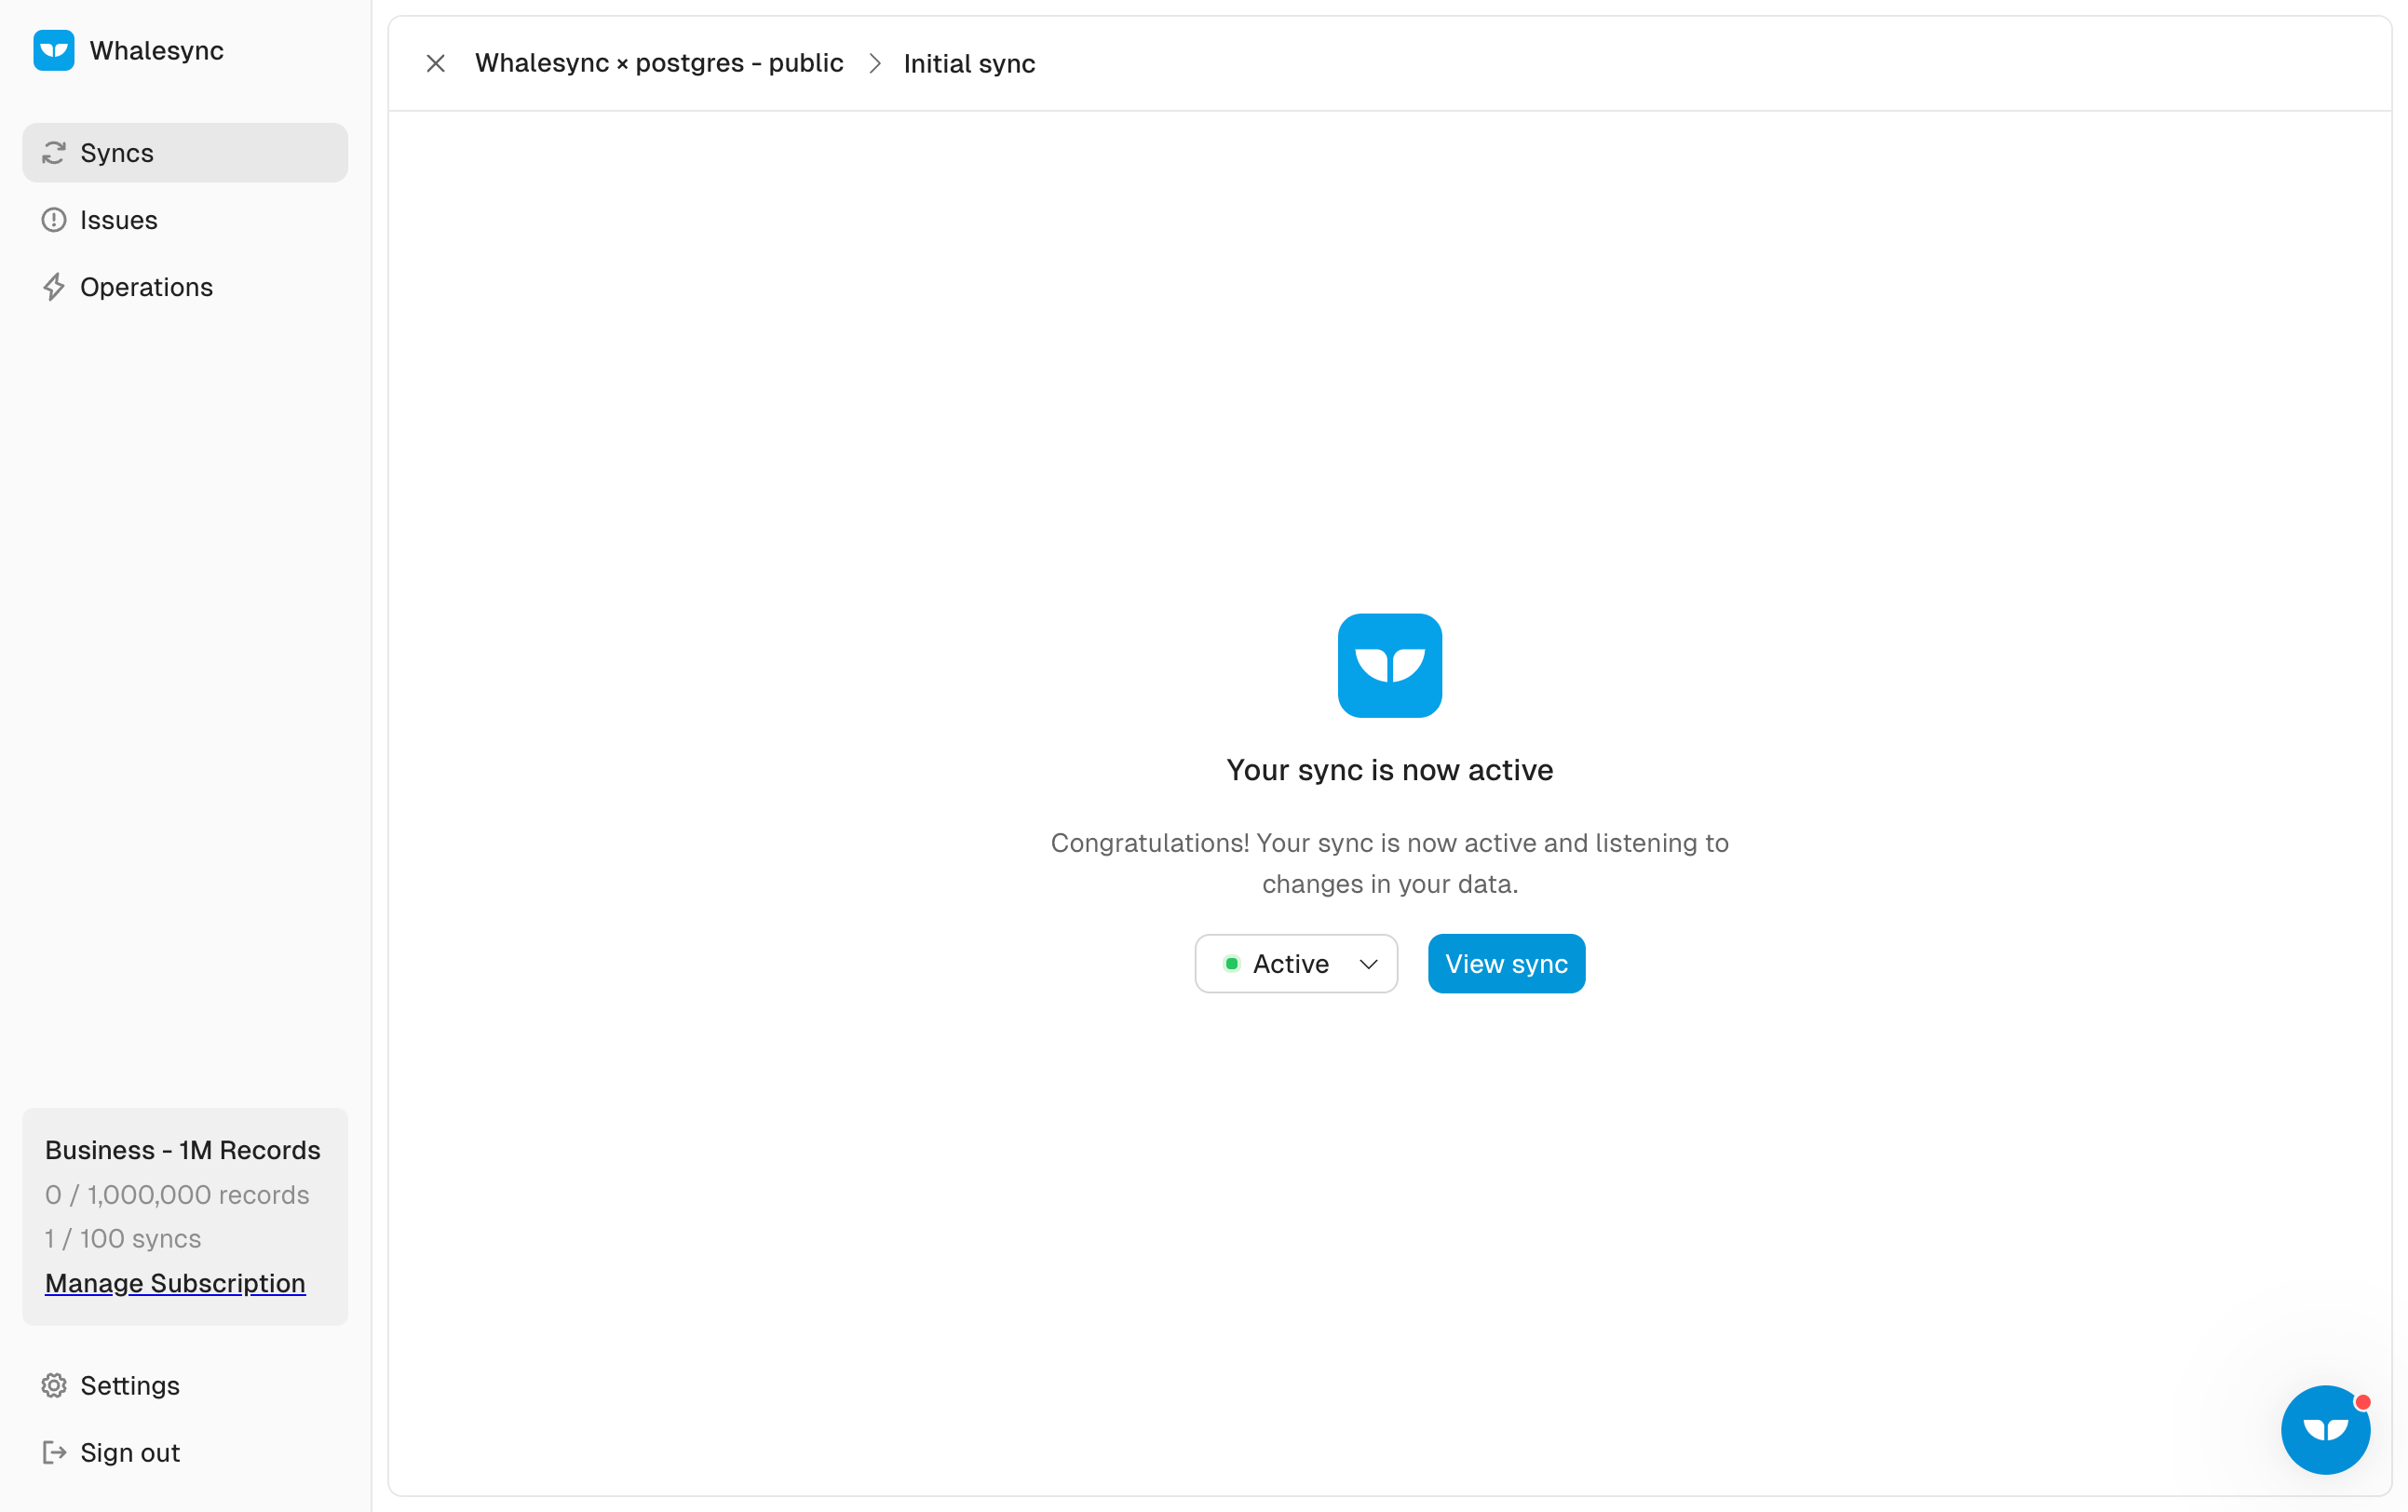Click the Initial sync breadcrumb label
Viewport: 2408px width, 1512px height.
tap(969, 64)
